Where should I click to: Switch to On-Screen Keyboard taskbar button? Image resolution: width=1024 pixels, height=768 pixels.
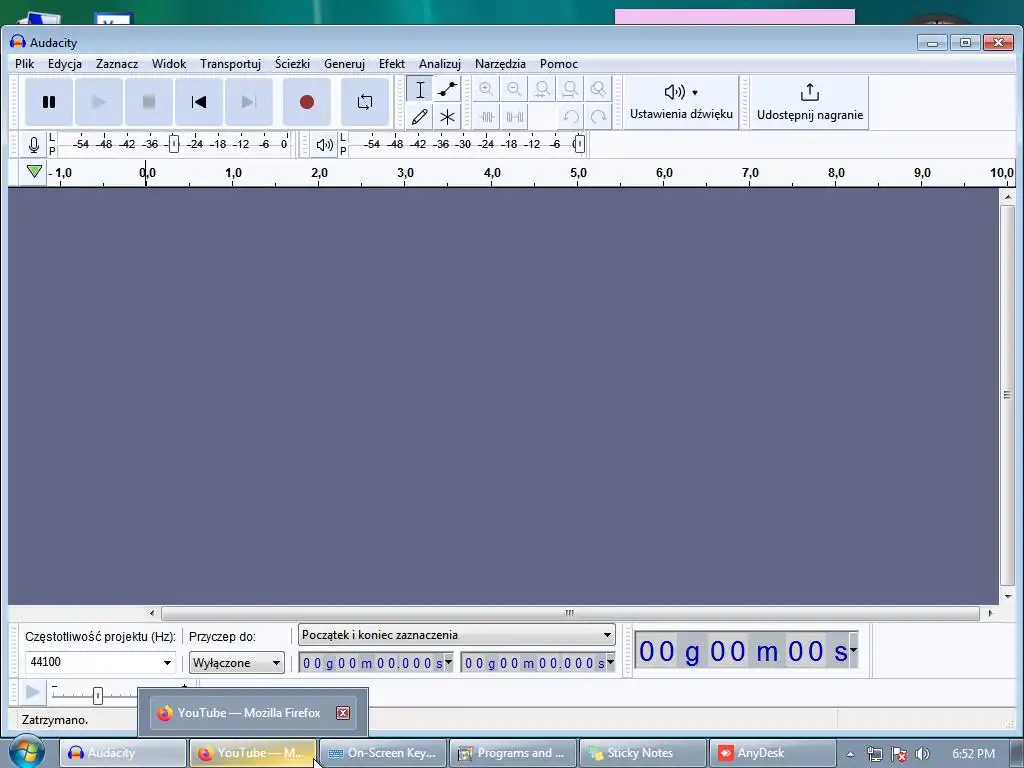(x=383, y=753)
